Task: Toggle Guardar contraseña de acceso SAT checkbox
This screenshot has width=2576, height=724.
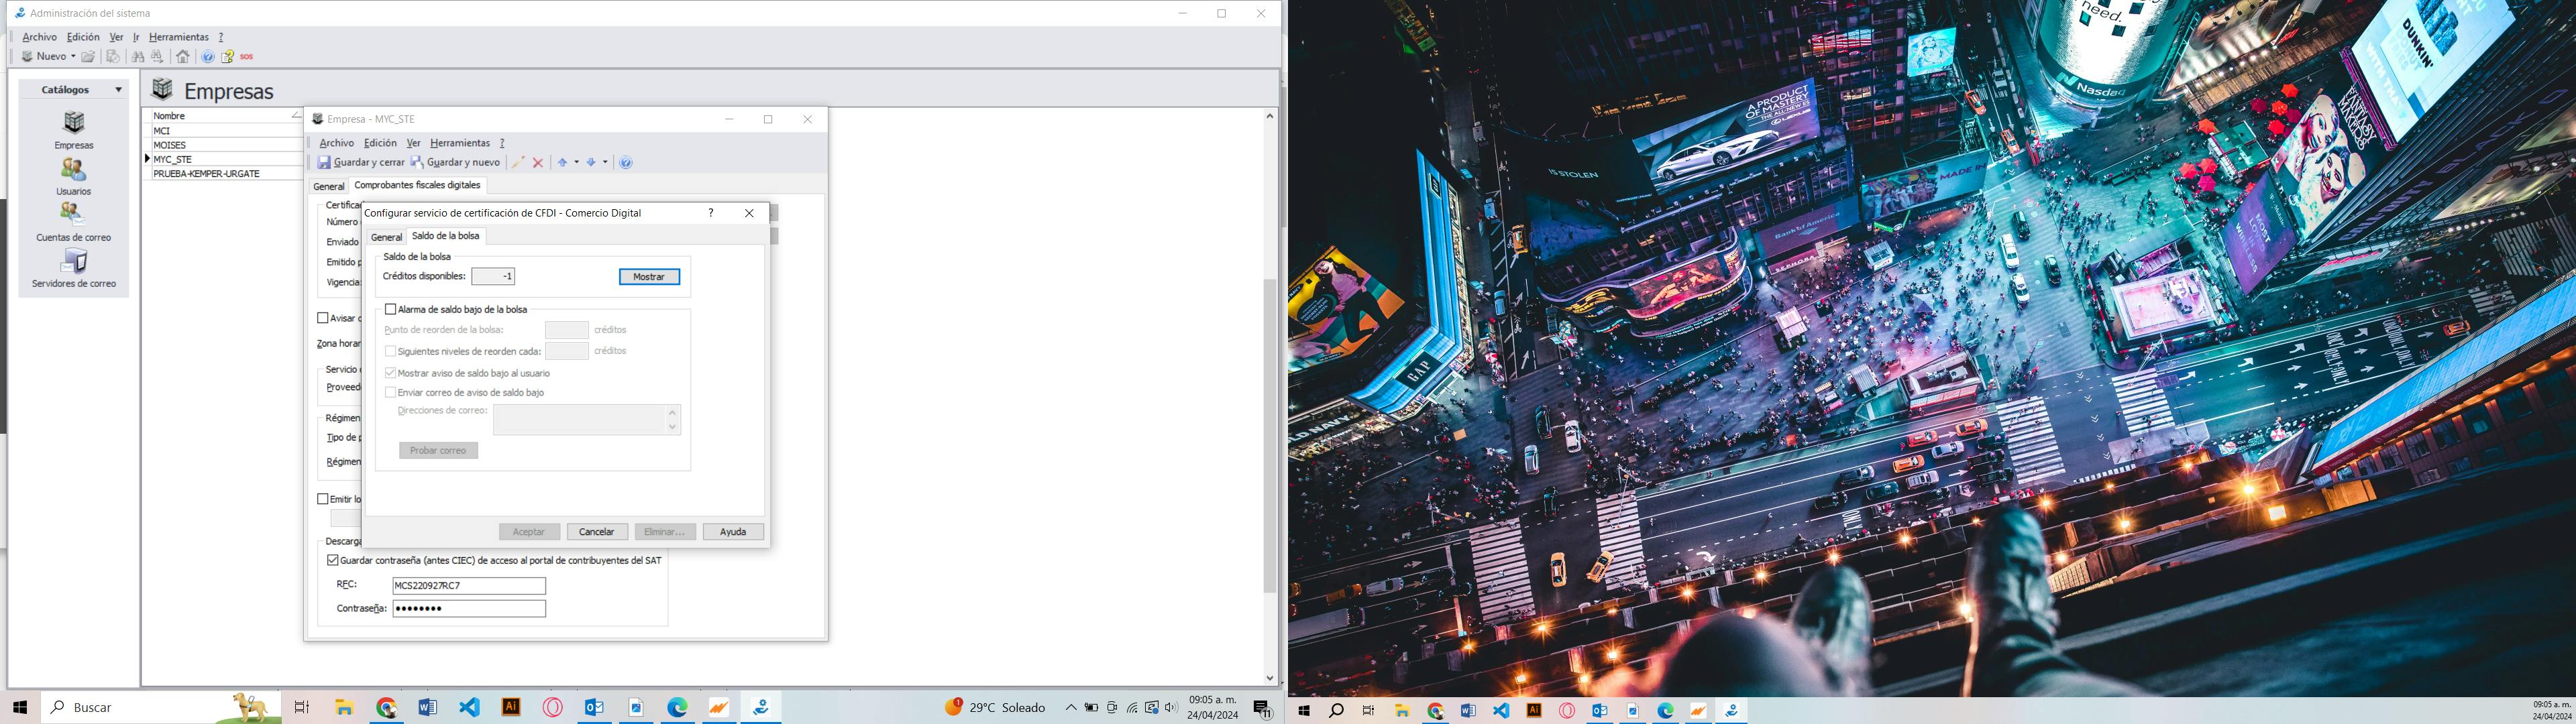Action: tap(333, 561)
